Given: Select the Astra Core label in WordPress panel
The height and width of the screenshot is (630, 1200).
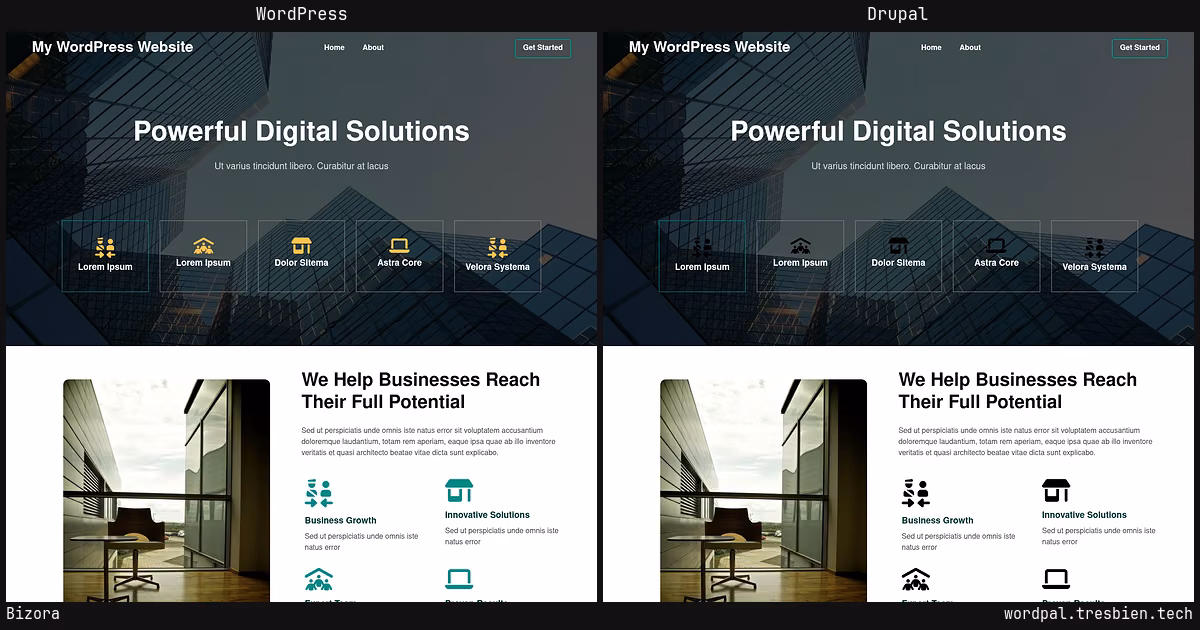Looking at the screenshot, I should (x=399, y=263).
